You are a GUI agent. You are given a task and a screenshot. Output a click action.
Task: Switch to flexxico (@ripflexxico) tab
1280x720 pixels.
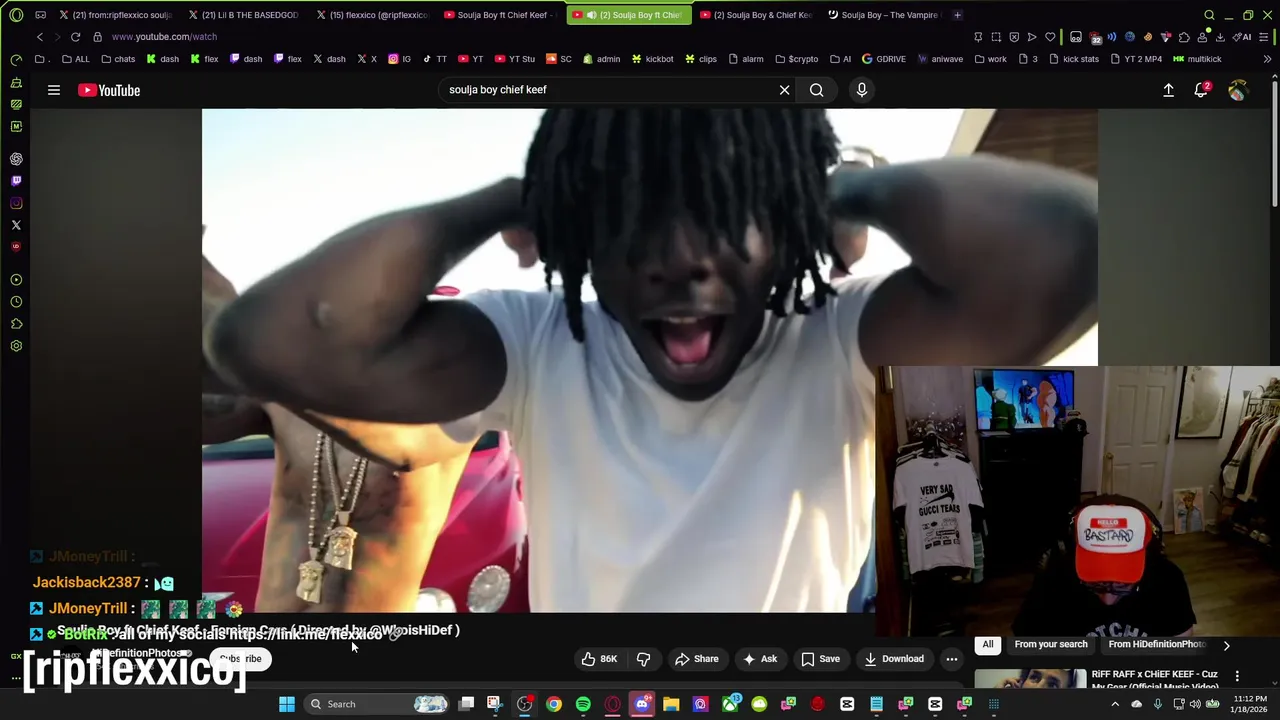372,15
